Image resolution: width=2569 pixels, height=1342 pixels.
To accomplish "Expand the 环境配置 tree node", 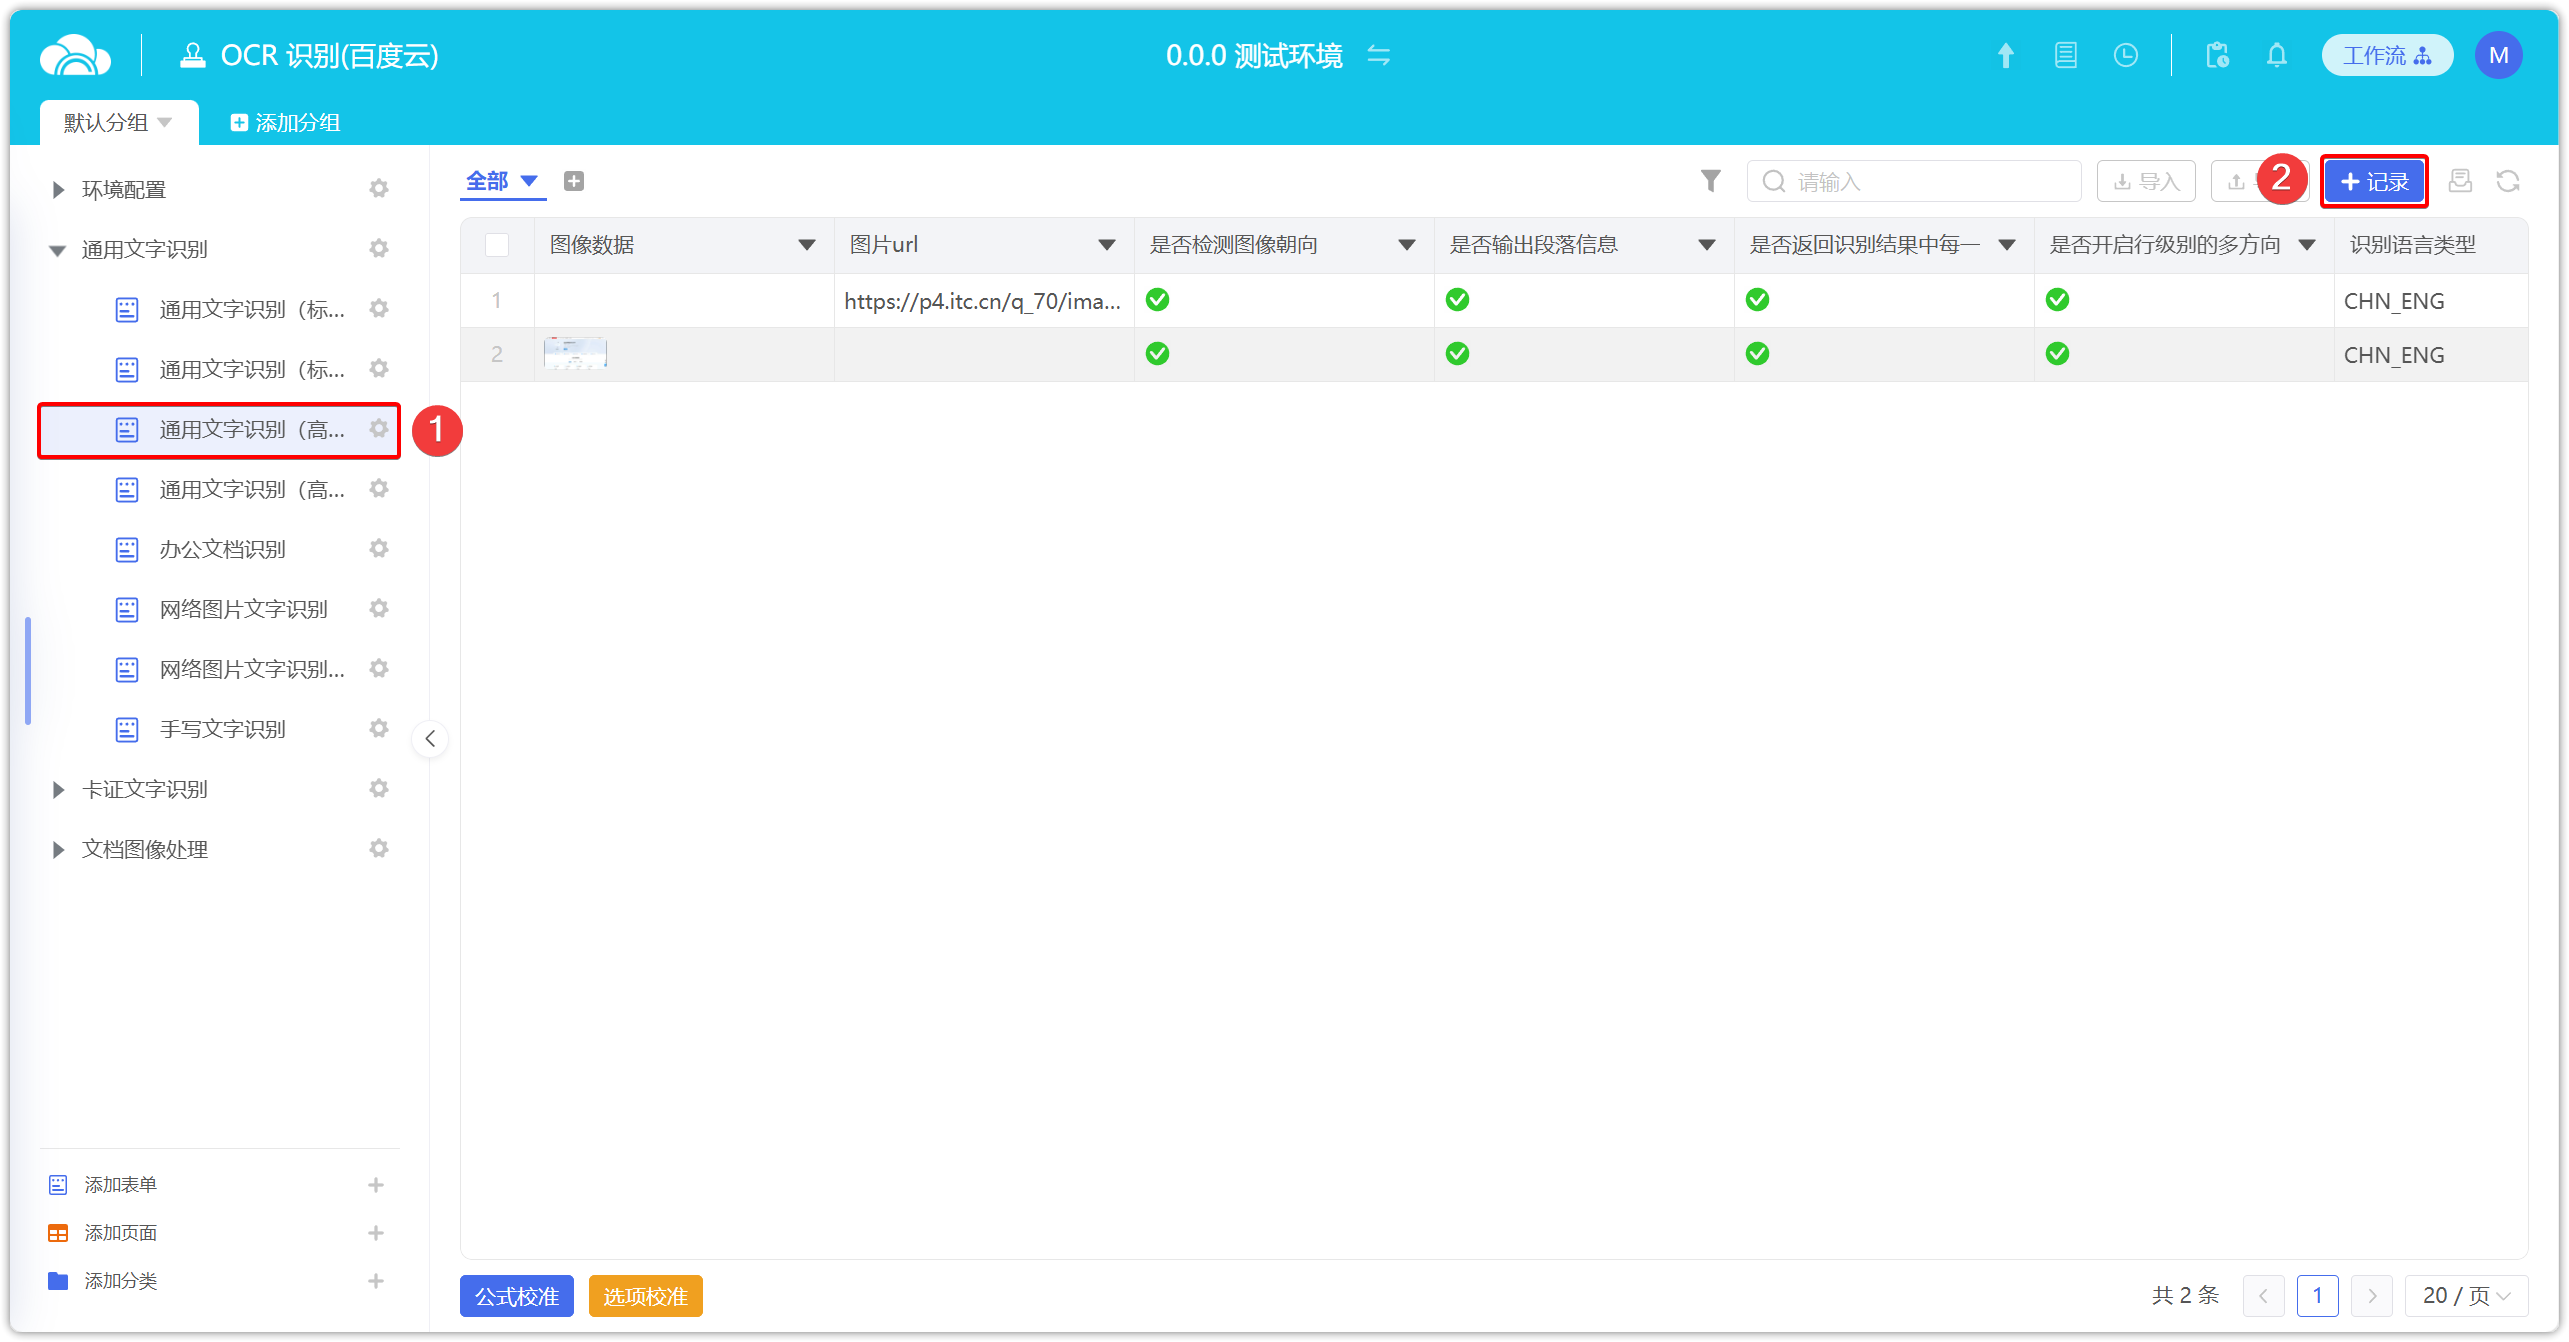I will [x=58, y=190].
